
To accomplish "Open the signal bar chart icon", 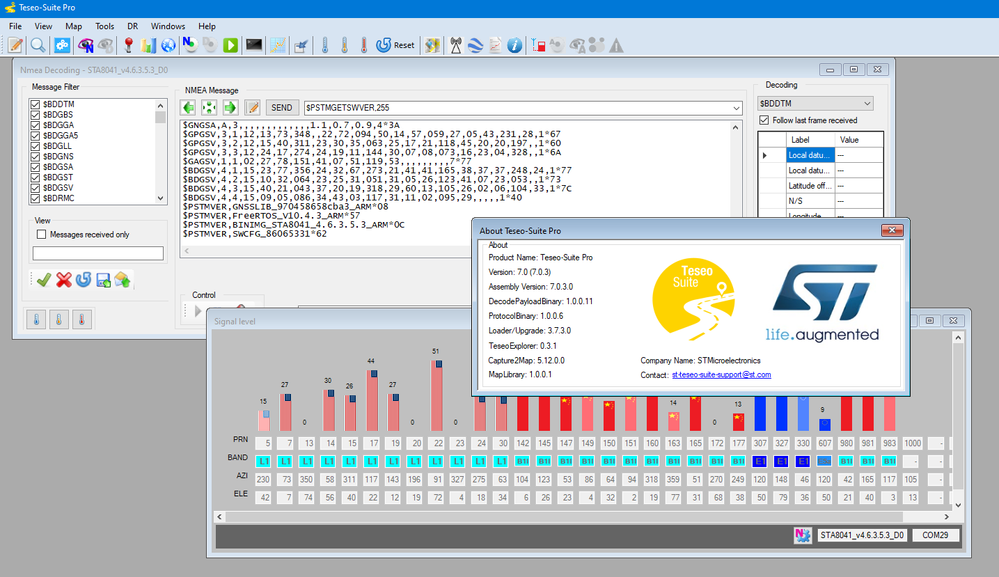I will pyautogui.click(x=148, y=45).
